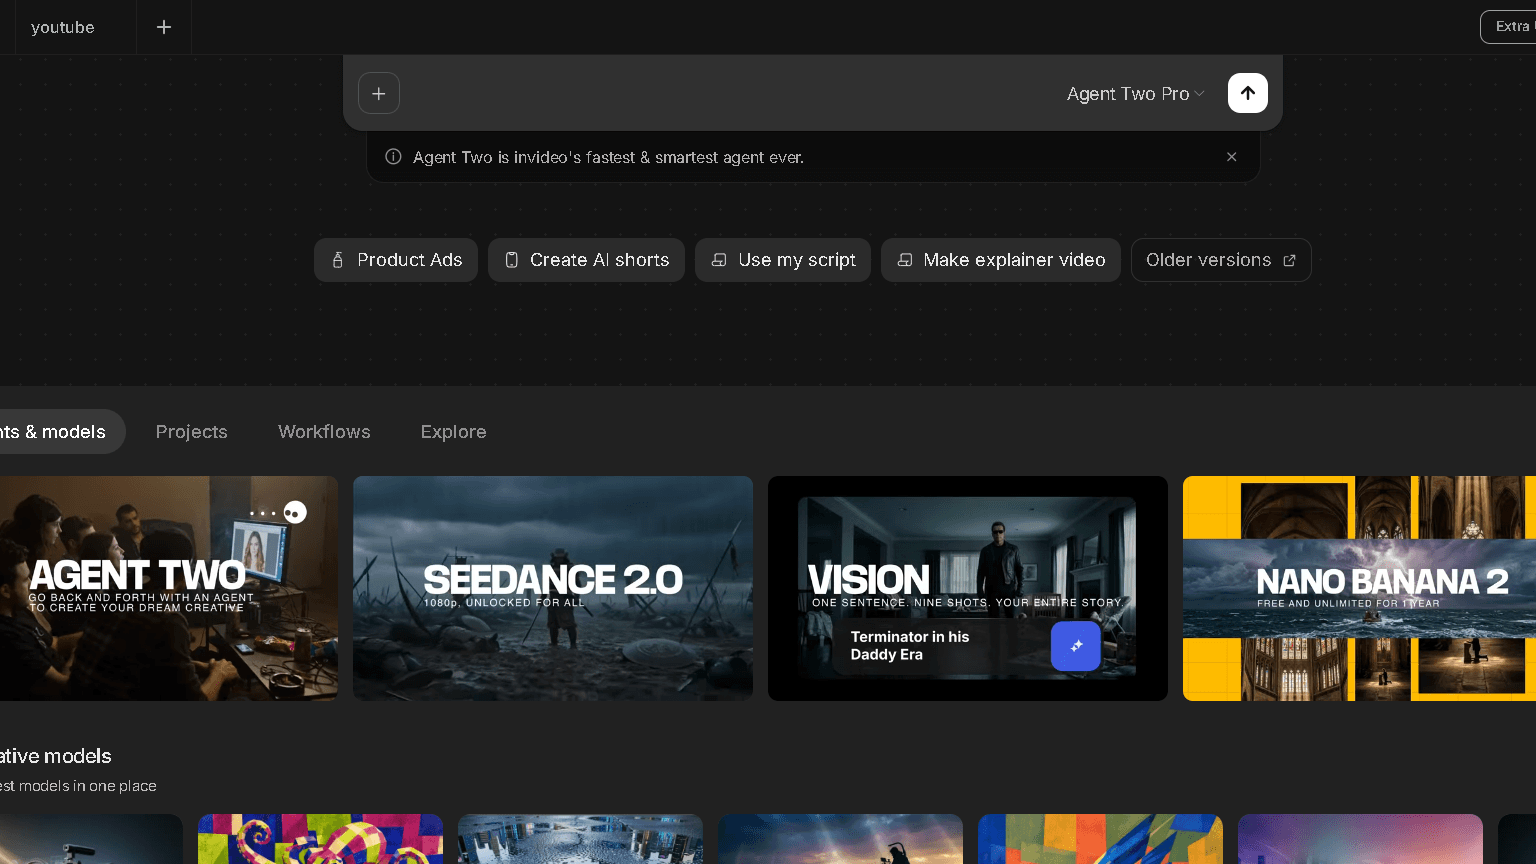The height and width of the screenshot is (864, 1536).
Task: Select the Product Ads shortcut
Action: (396, 260)
